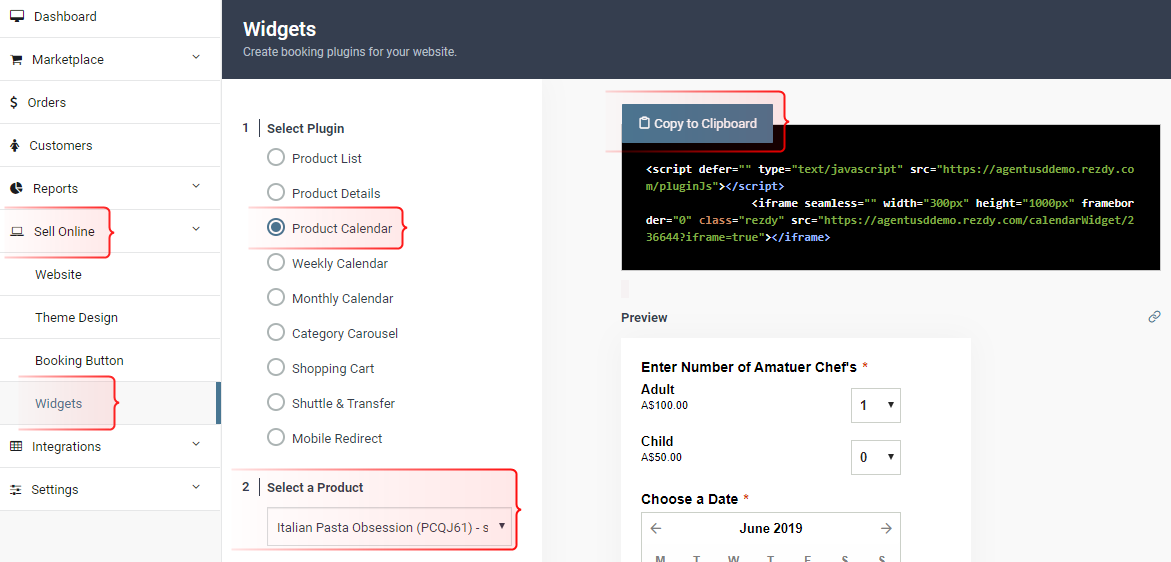The height and width of the screenshot is (562, 1171).
Task: Click the Widgets page heading
Action: click(279, 29)
